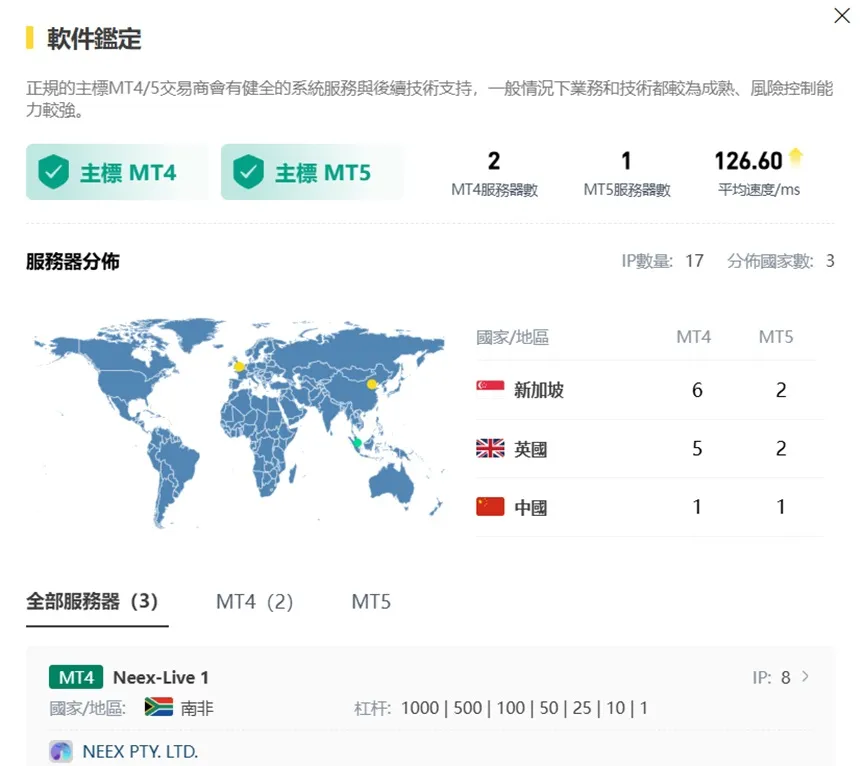This screenshot has width=863, height=766.
Task: Click the yellow map marker on the UK
Action: 239,366
